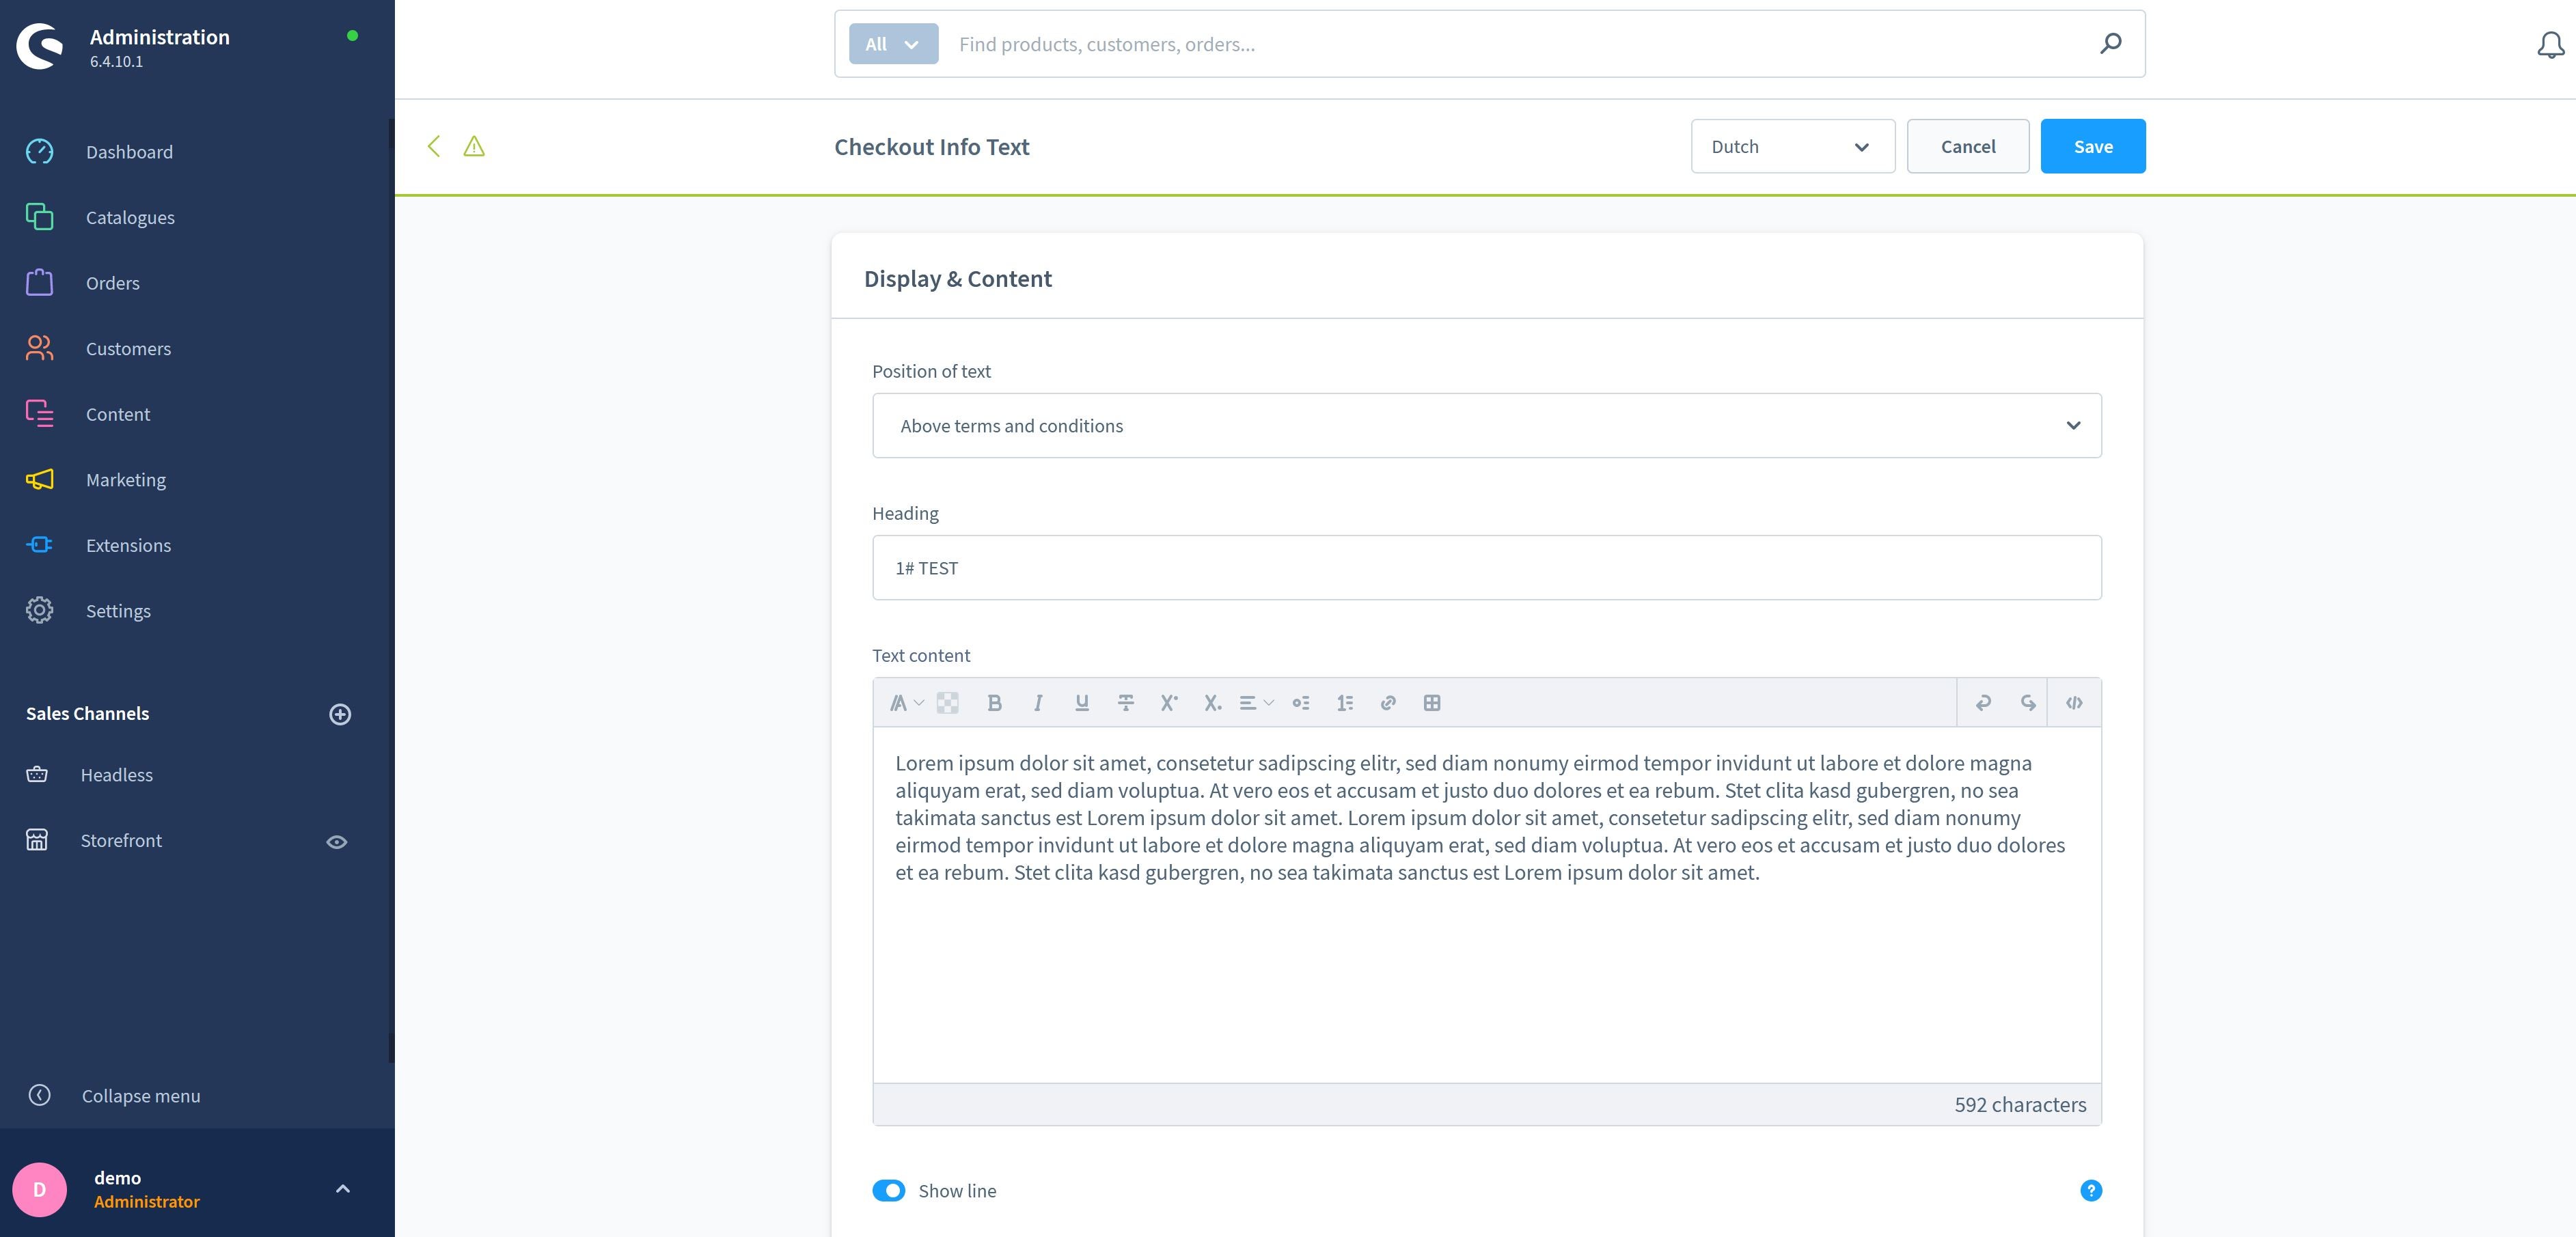Click the sidebar scrollbar
Image resolution: width=2576 pixels, height=1237 pixels.
pyautogui.click(x=391, y=590)
